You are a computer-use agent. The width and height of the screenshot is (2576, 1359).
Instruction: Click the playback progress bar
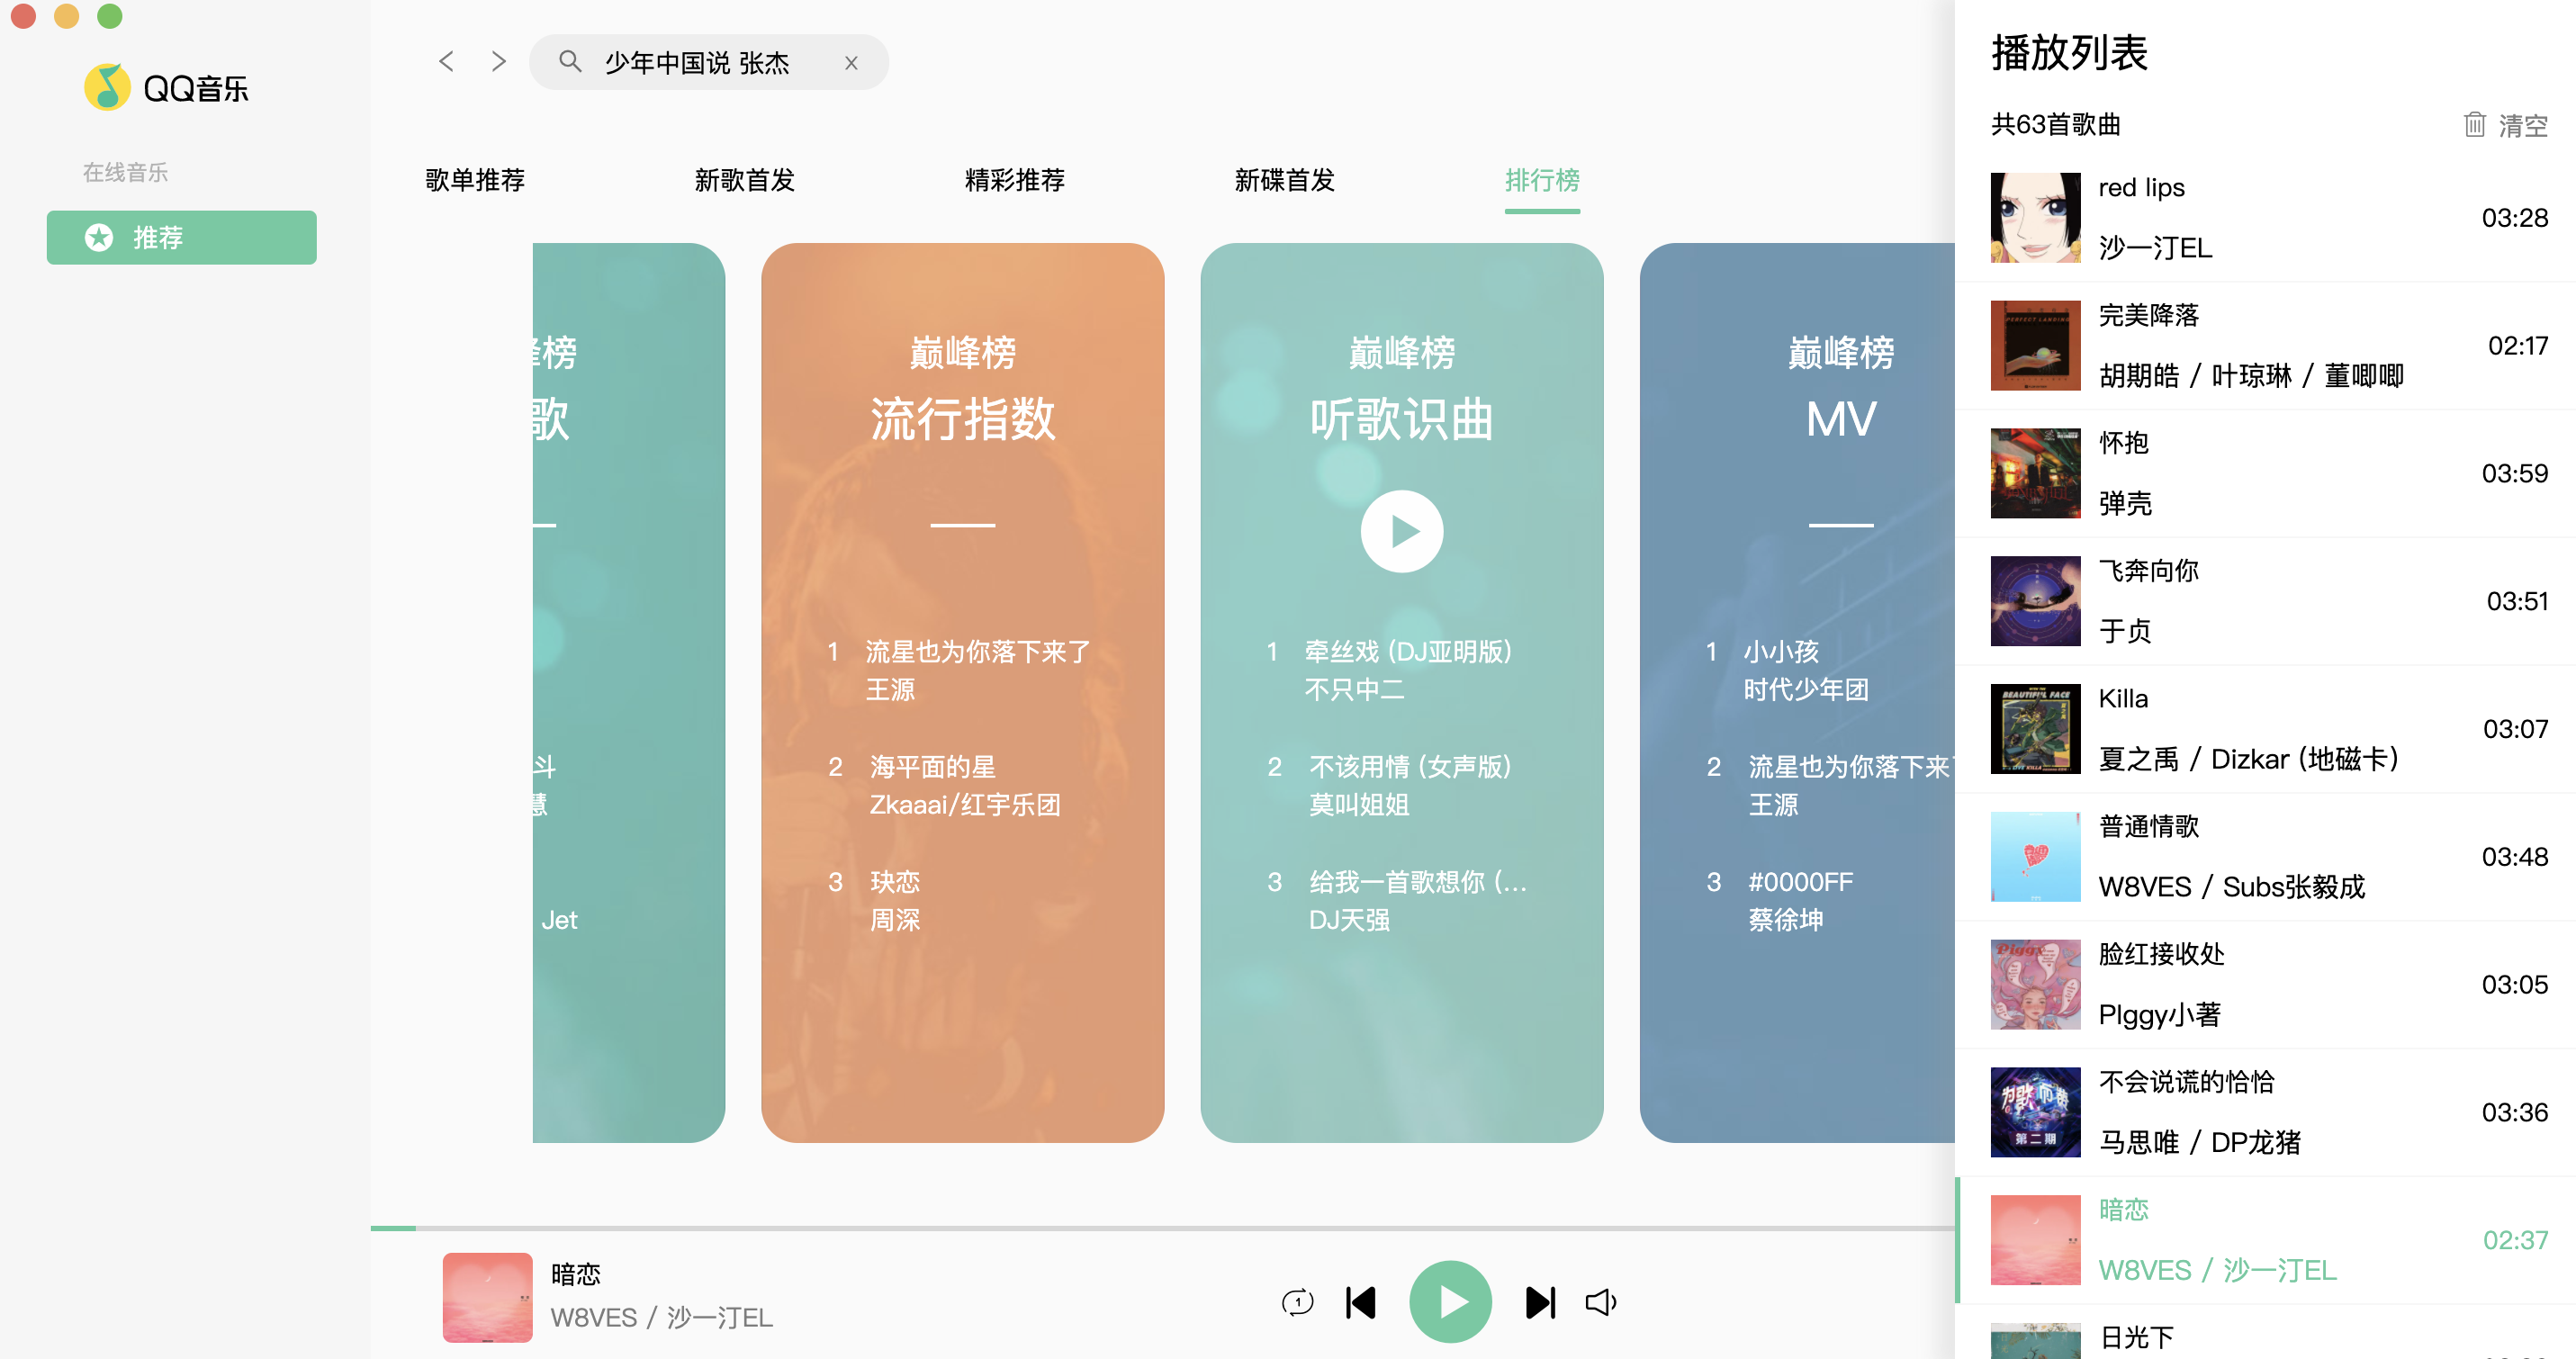click(1162, 1228)
